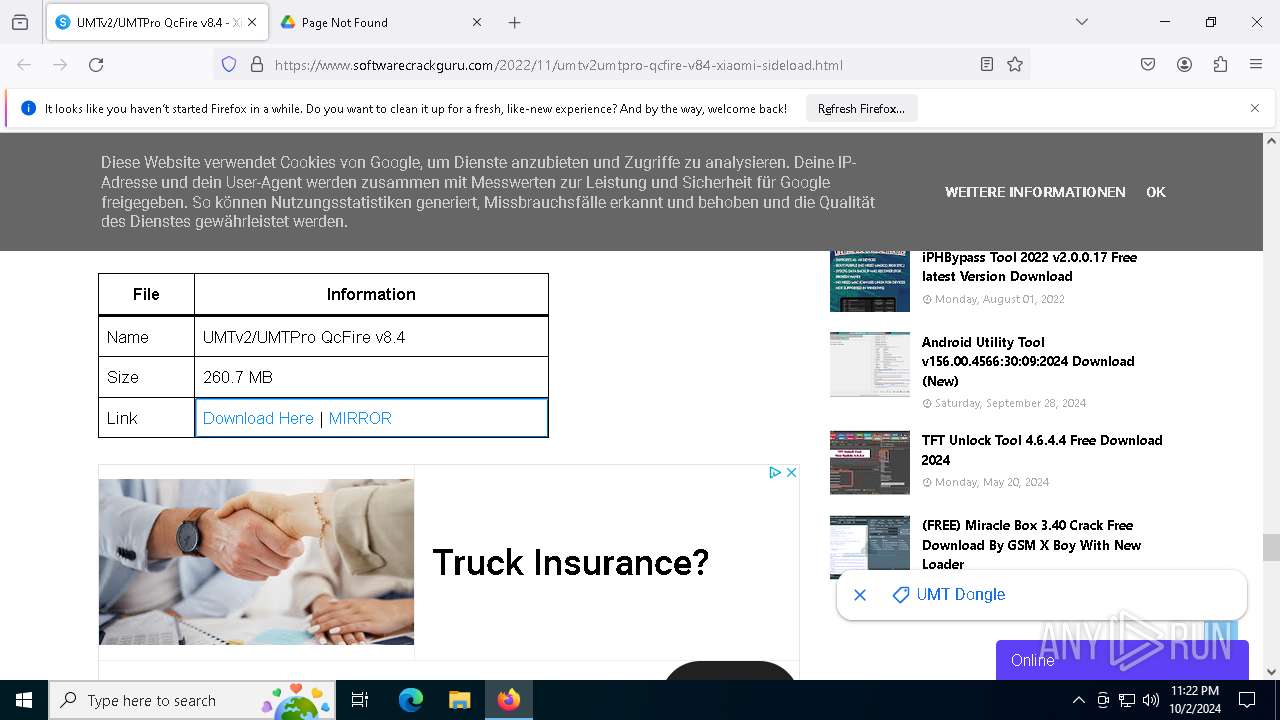This screenshot has width=1280, height=720.
Task: Open the Windows Start menu
Action: point(24,700)
